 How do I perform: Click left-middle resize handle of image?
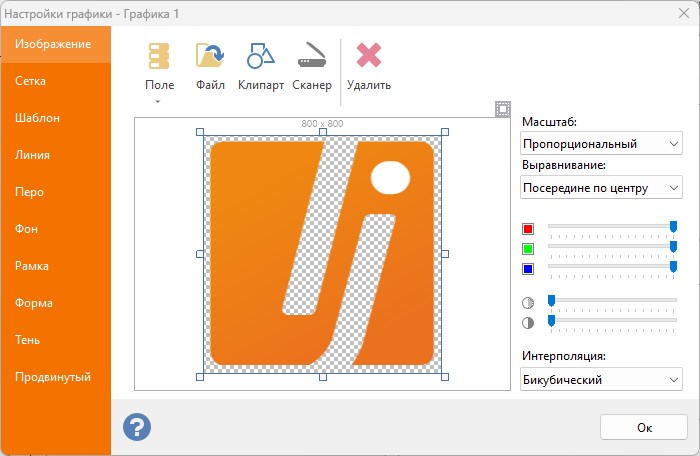tap(200, 254)
